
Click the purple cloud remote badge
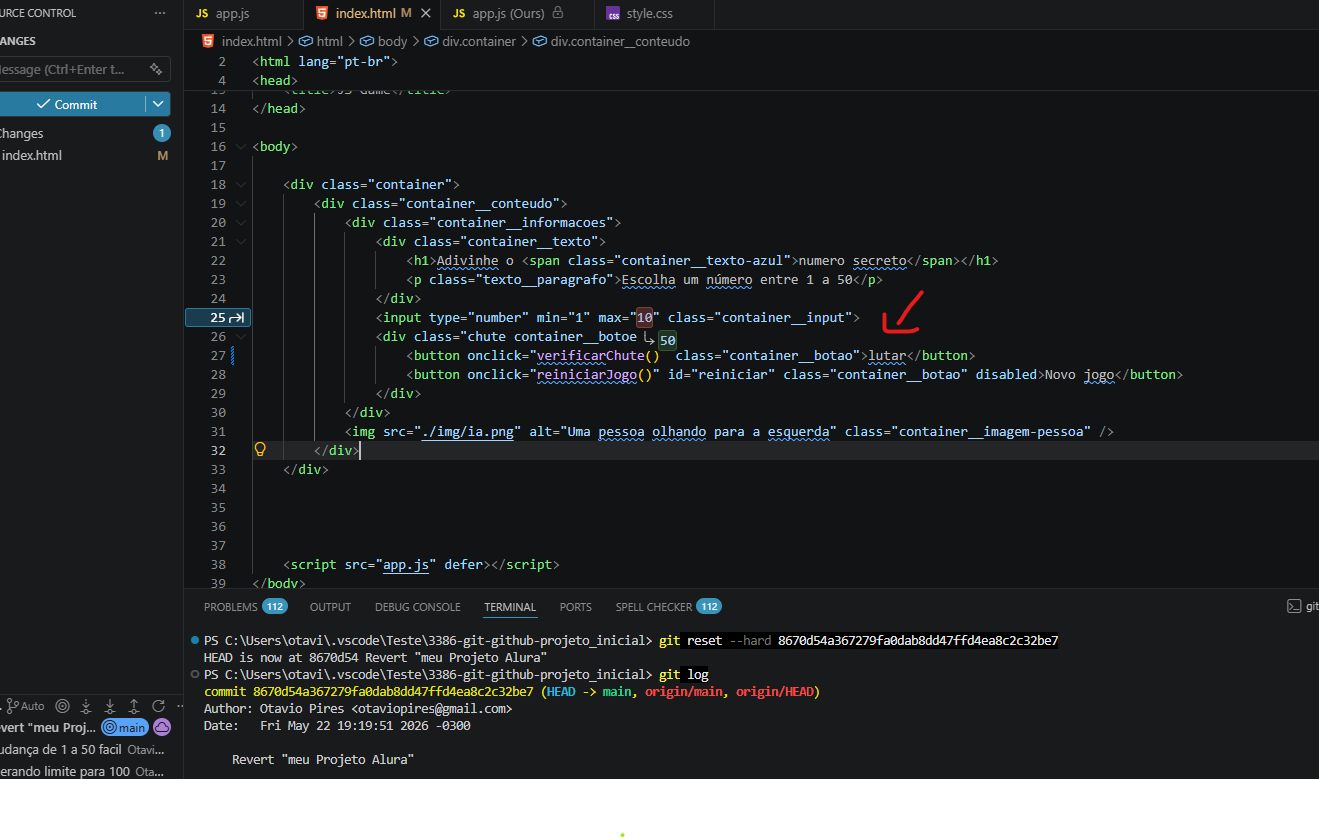[x=161, y=727]
